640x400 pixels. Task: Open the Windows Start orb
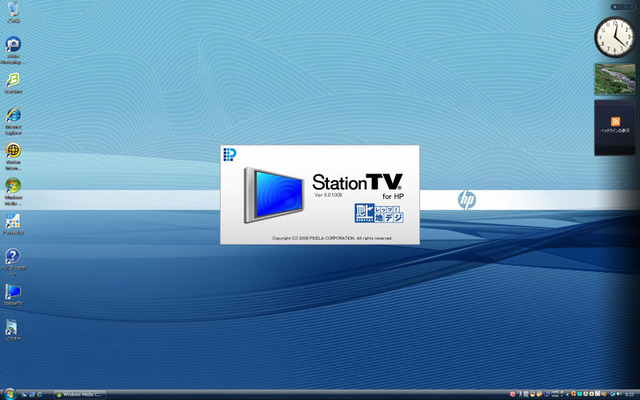(x=10, y=394)
